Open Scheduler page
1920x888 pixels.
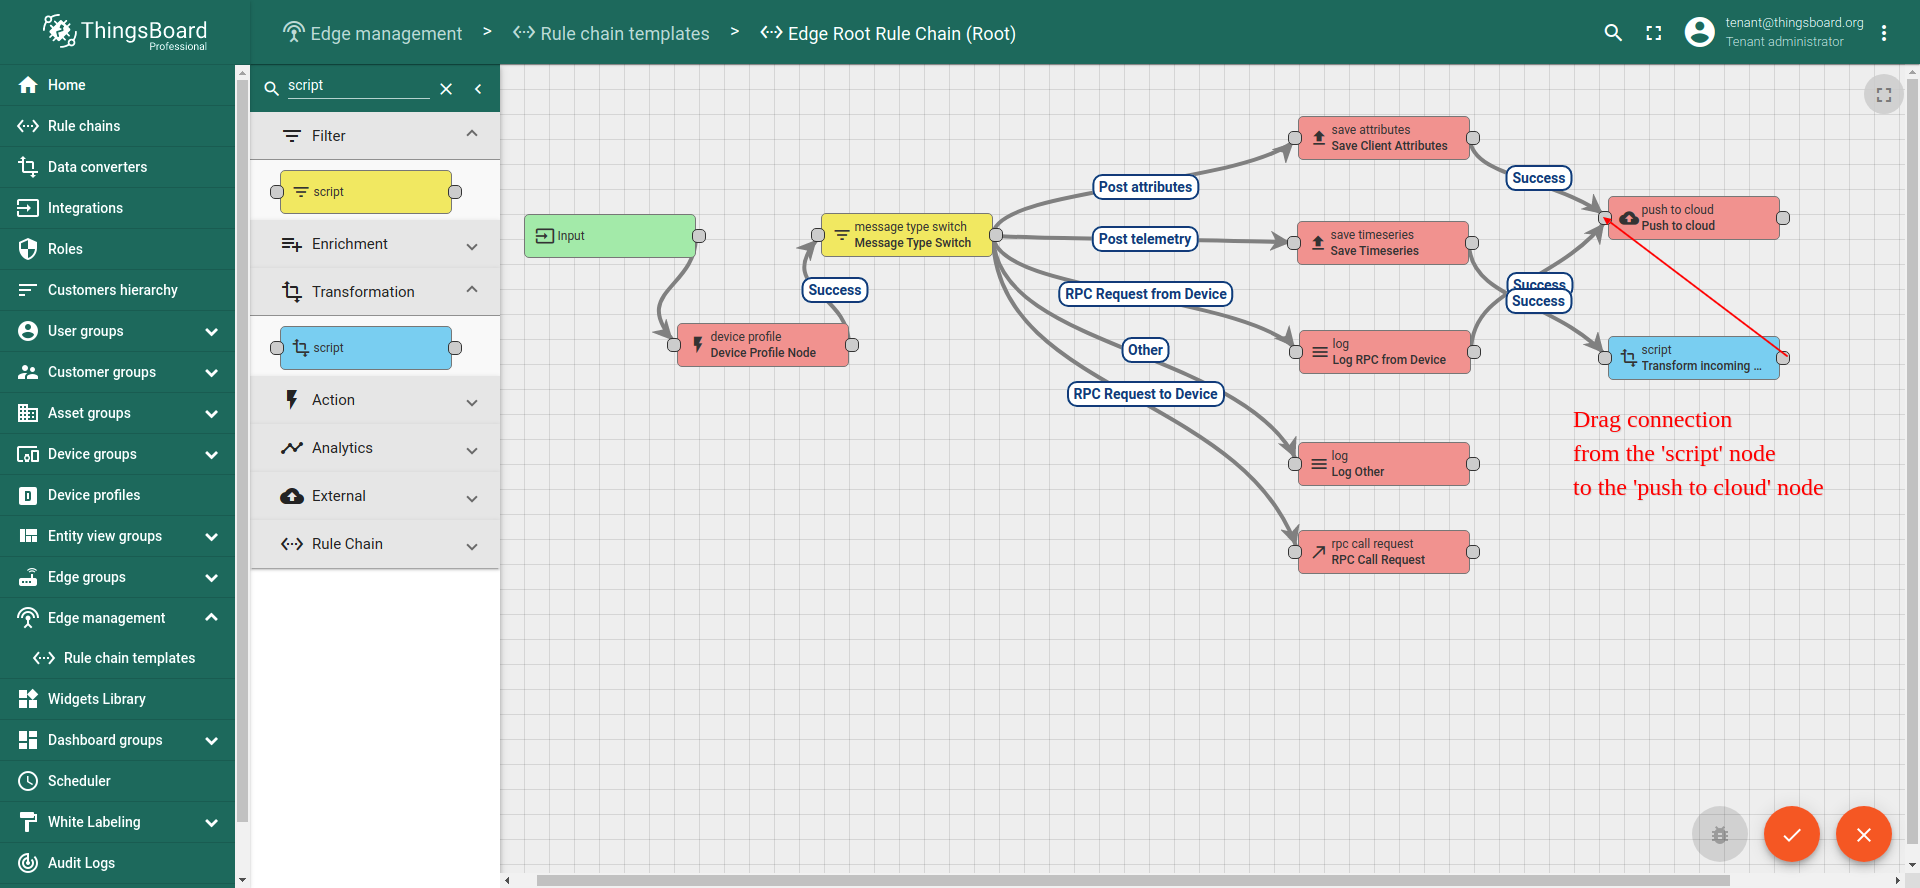117,781
